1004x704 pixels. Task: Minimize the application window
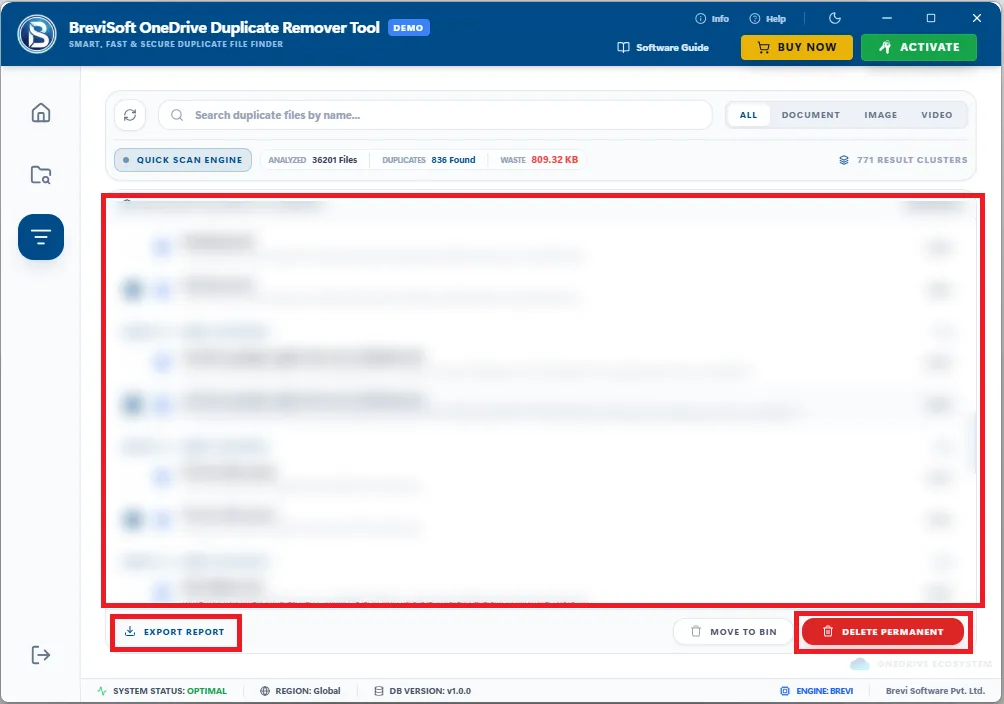coord(887,18)
